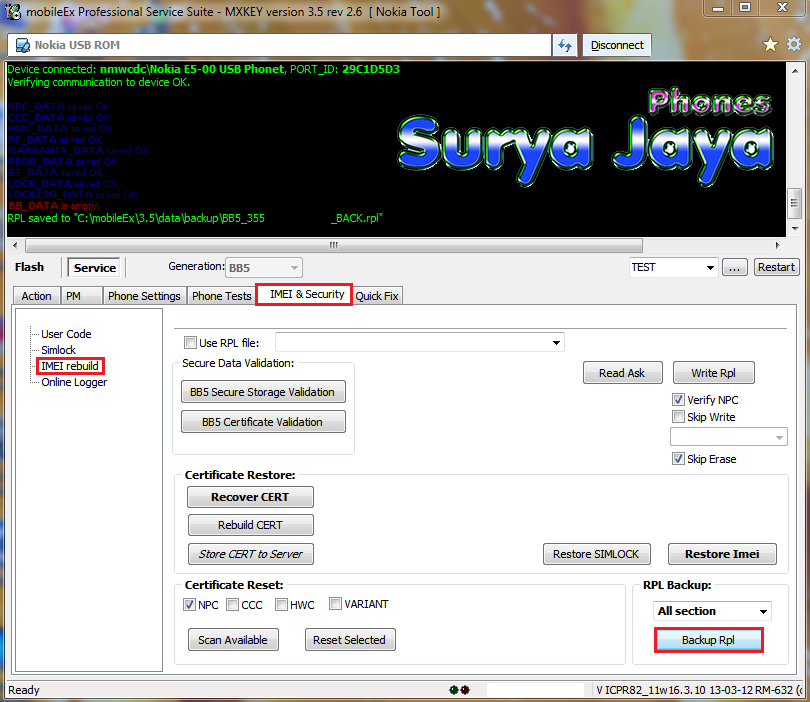Click the log scroll-right arrow
The height and width of the screenshot is (702, 810).
[x=778, y=245]
